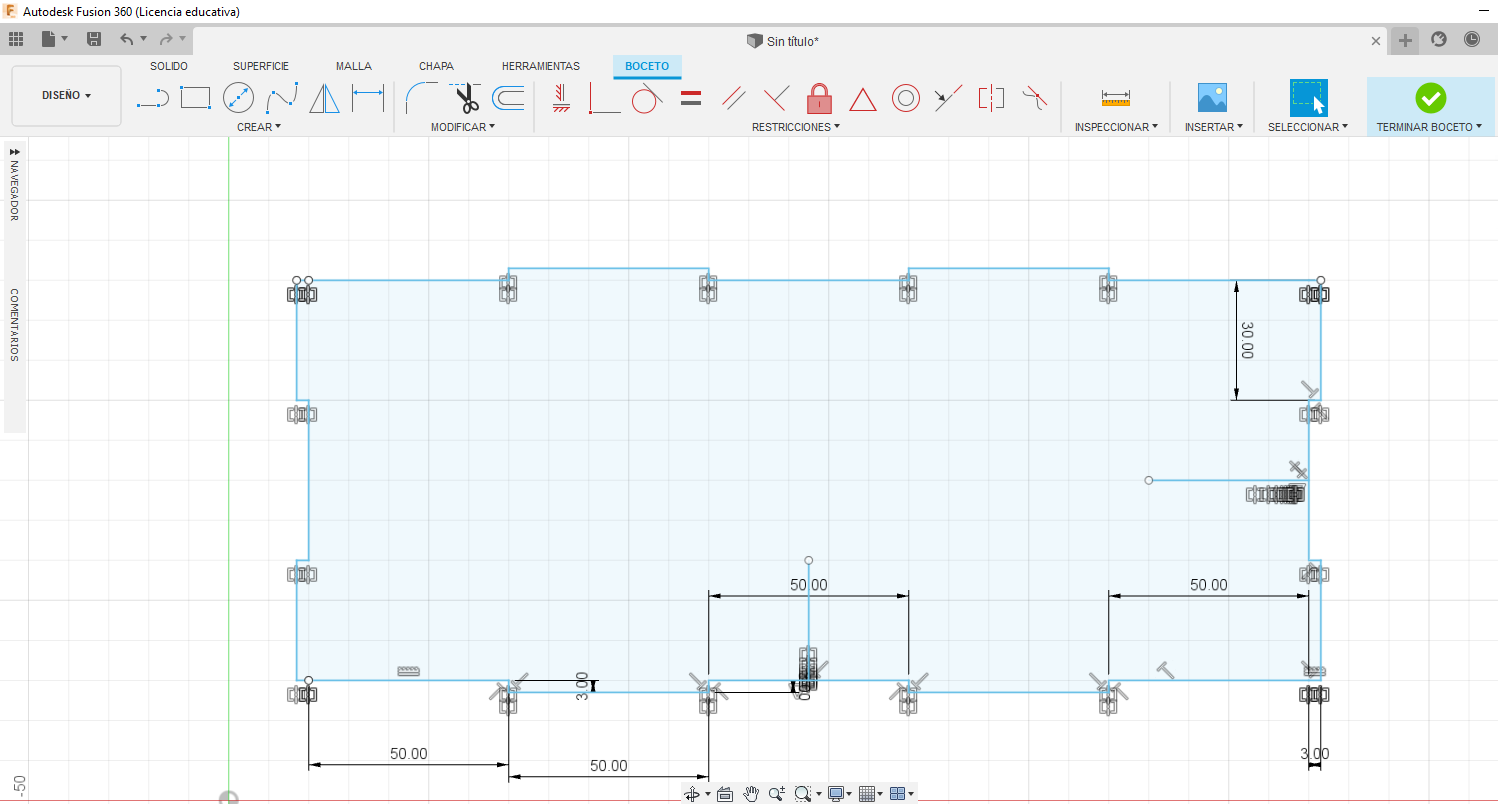1498x804 pixels.
Task: Apply the Tangent constraint
Action: pos(647,98)
